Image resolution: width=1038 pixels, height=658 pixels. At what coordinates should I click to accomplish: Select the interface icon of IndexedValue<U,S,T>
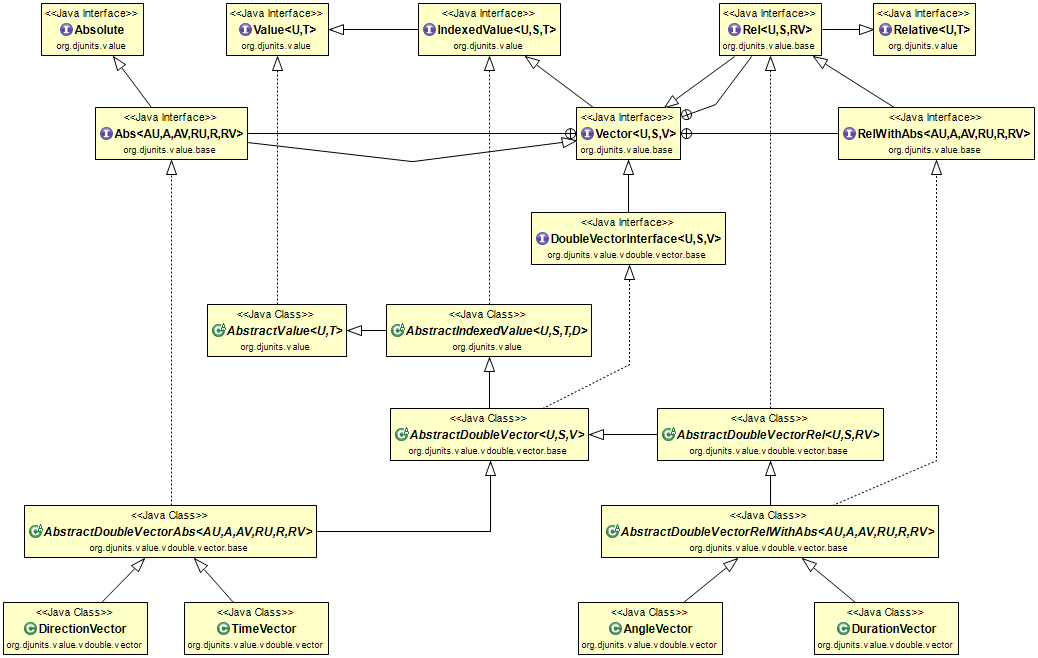(x=430, y=30)
